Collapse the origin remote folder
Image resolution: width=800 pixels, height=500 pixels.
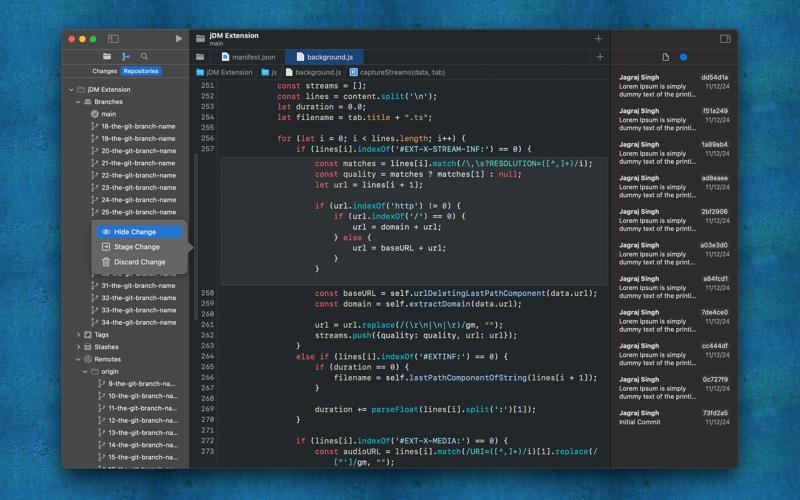85,371
